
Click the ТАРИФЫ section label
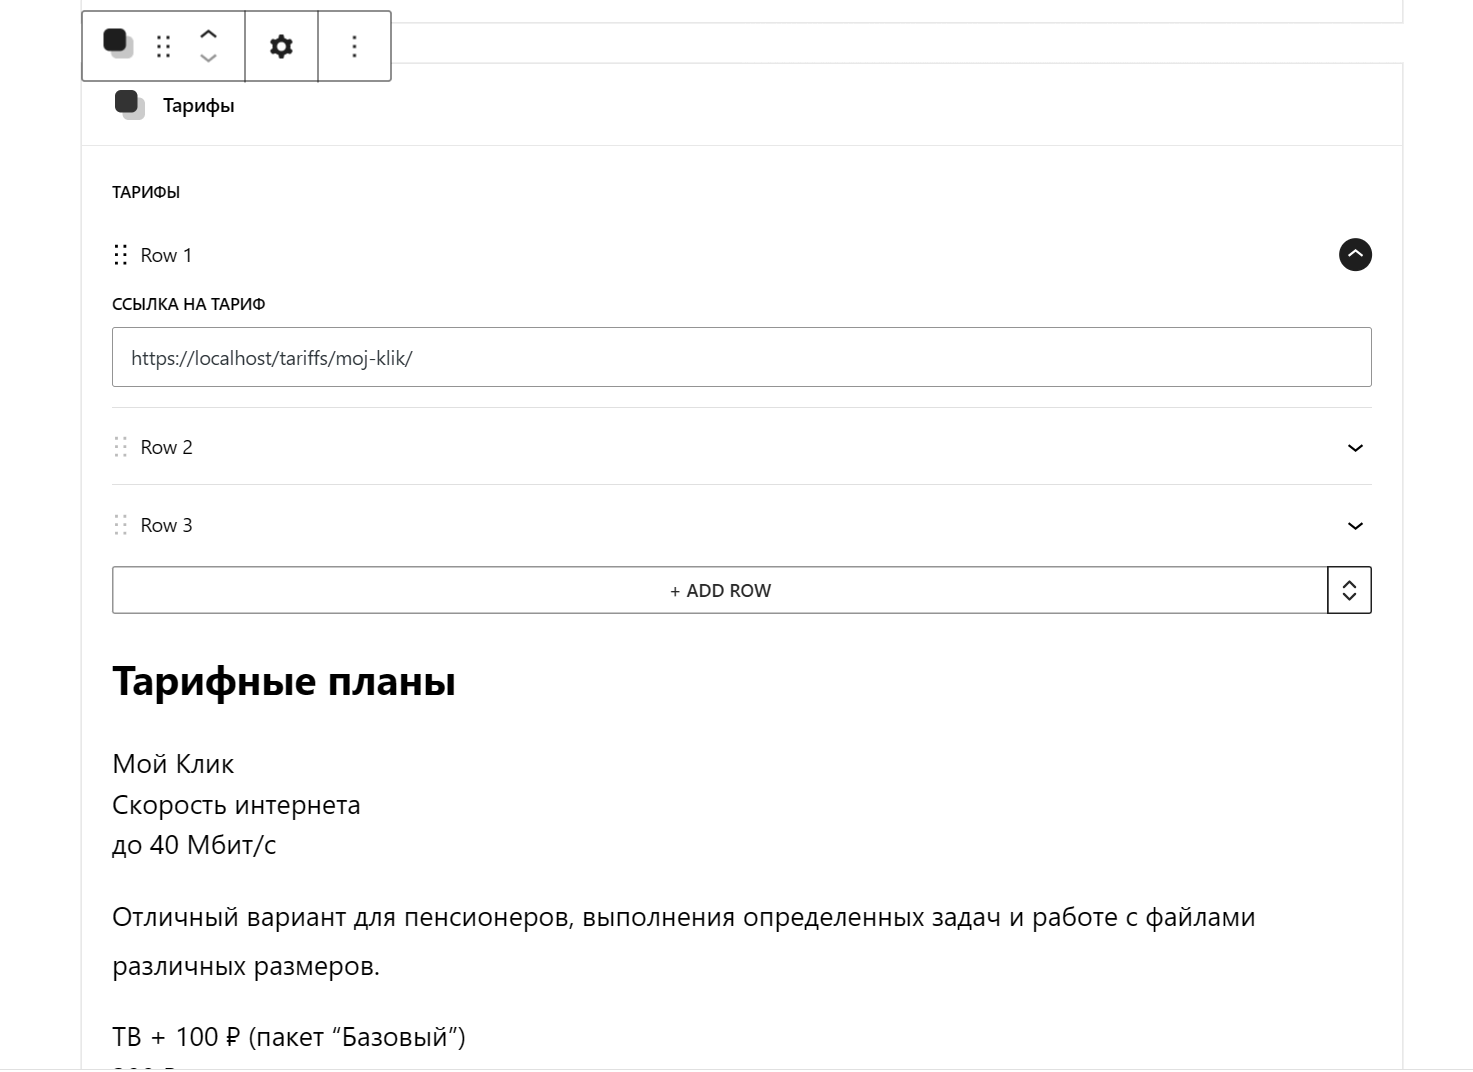tap(146, 192)
